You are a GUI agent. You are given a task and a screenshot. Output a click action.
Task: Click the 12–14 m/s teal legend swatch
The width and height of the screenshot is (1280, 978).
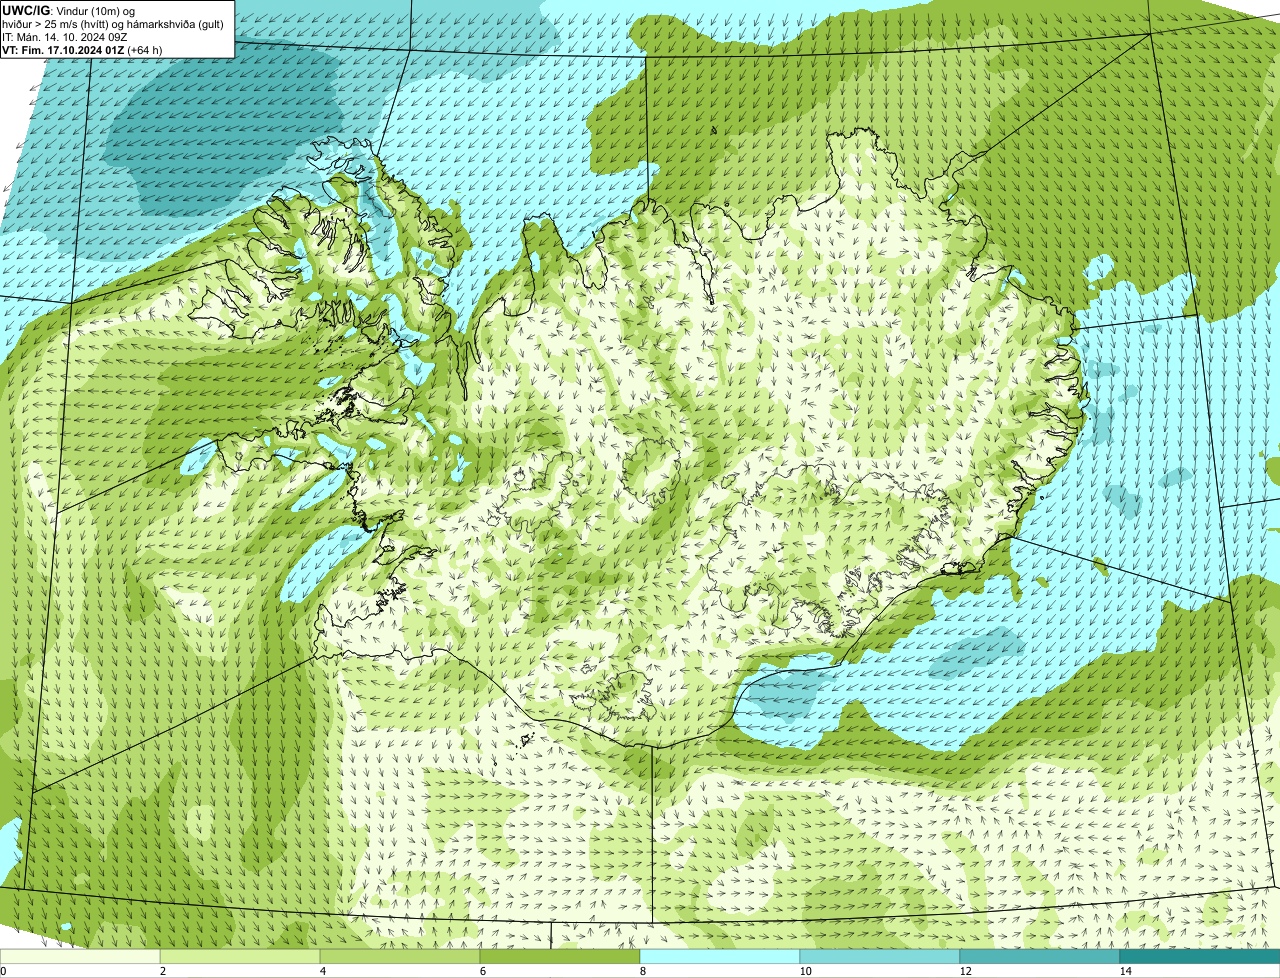(1040, 957)
